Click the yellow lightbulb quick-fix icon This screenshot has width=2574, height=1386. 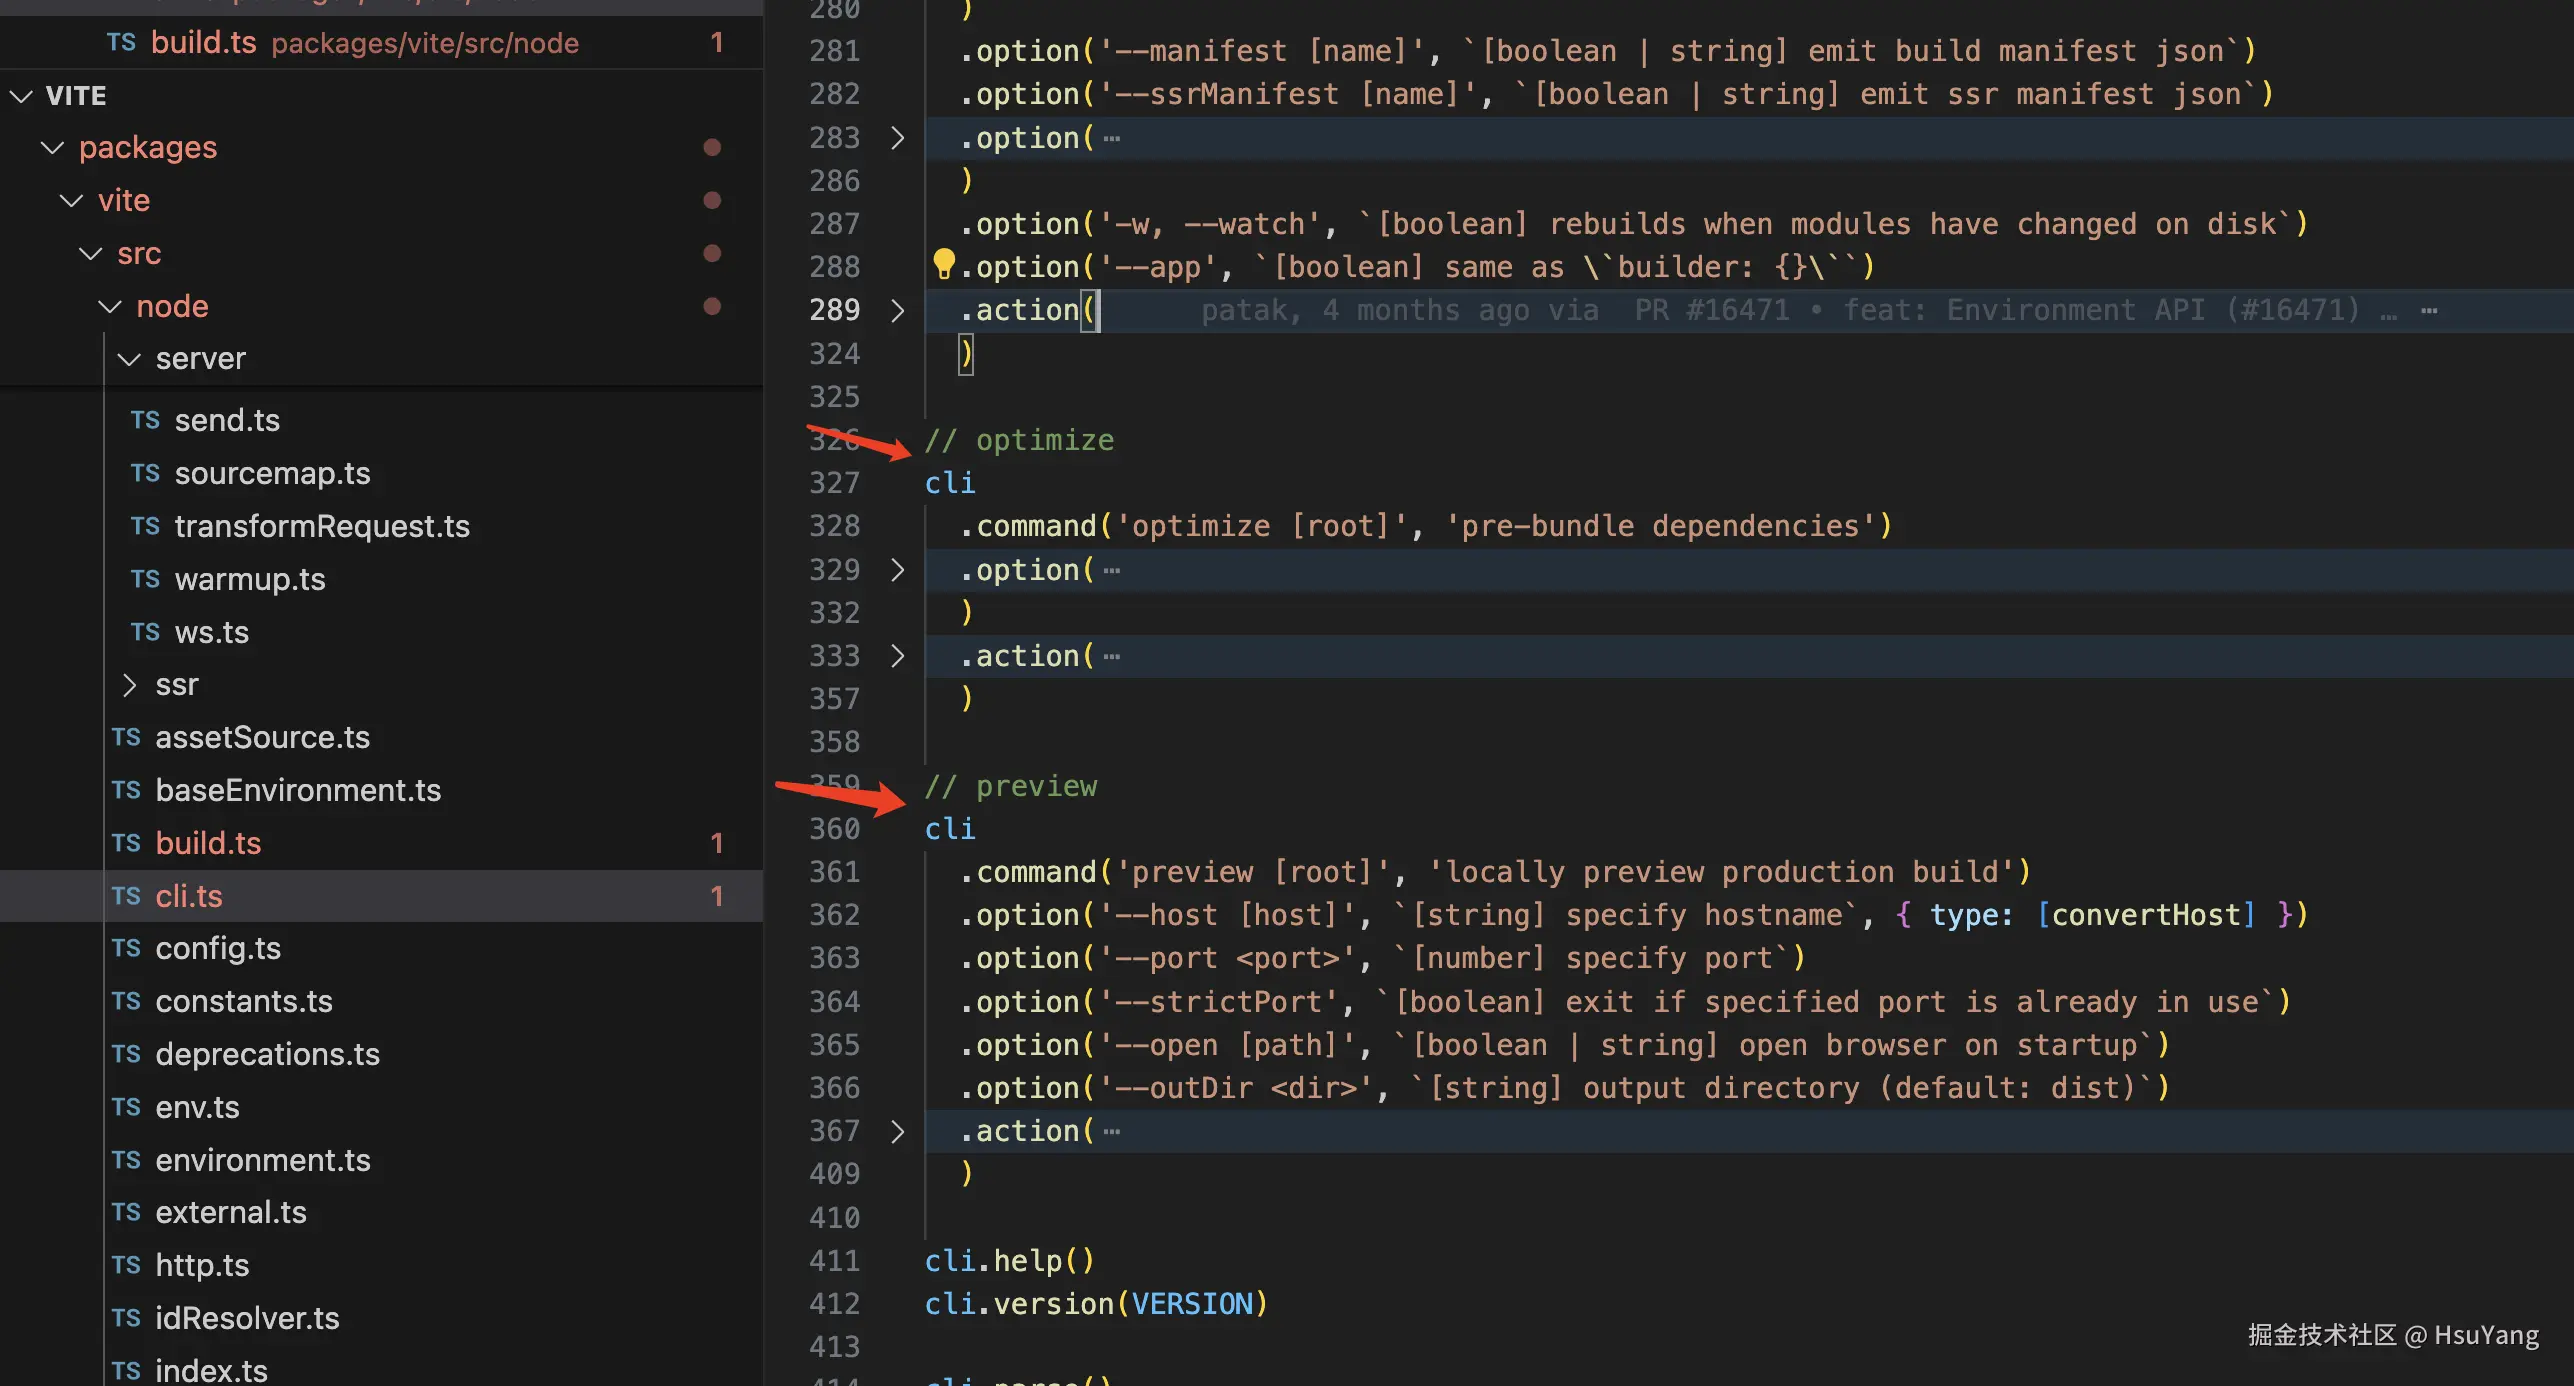click(943, 264)
